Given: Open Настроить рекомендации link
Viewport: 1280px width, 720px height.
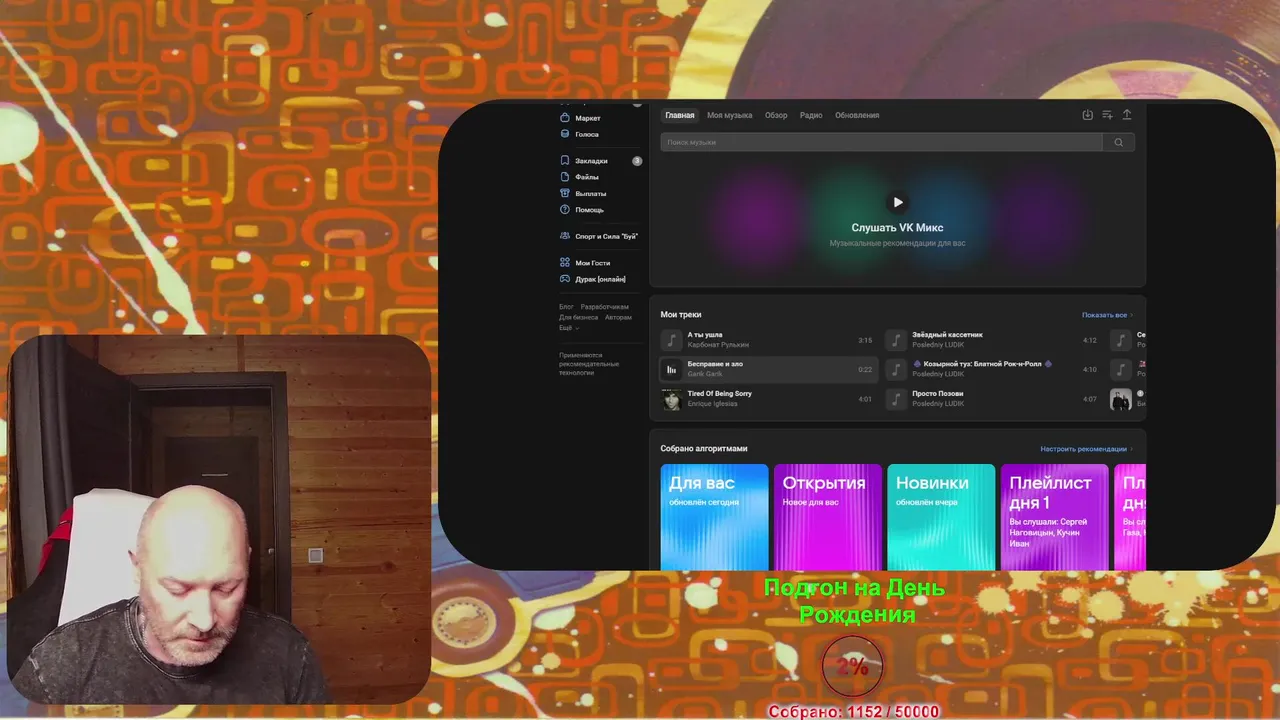Looking at the screenshot, I should [1086, 449].
